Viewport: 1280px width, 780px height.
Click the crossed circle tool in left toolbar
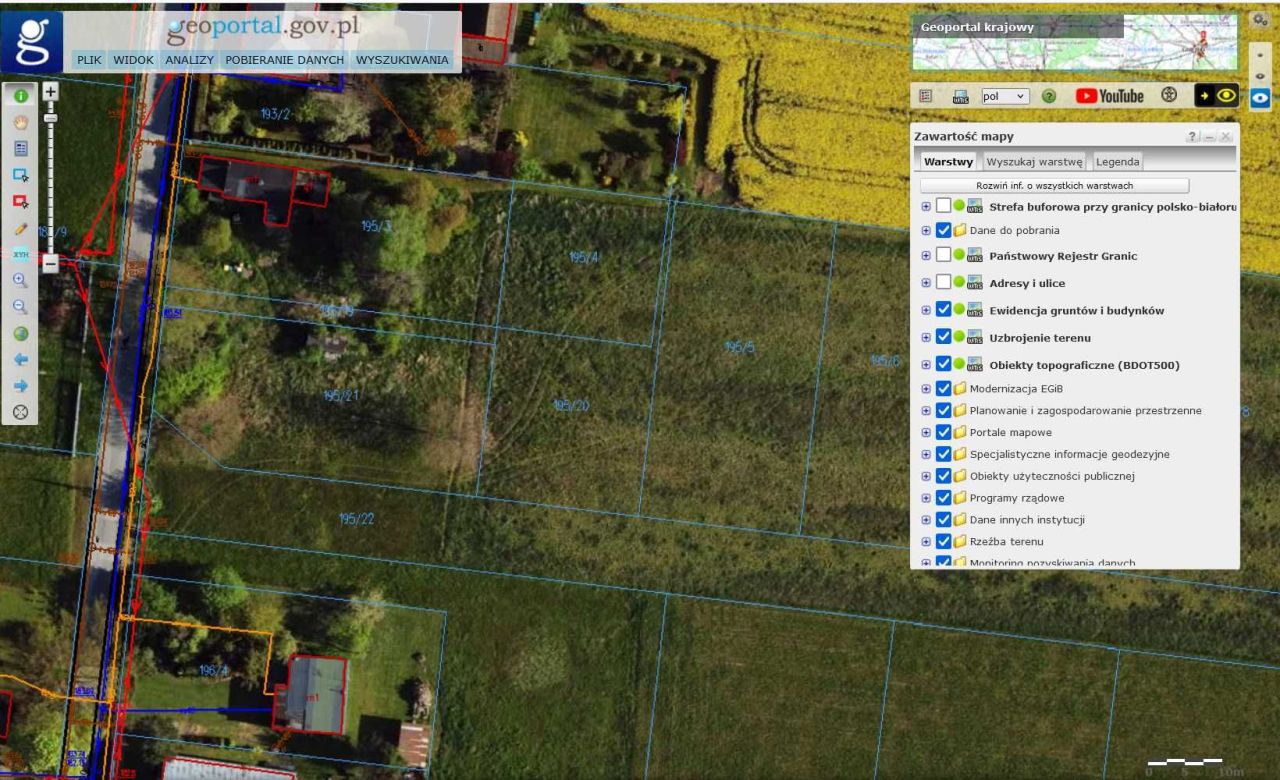point(20,412)
